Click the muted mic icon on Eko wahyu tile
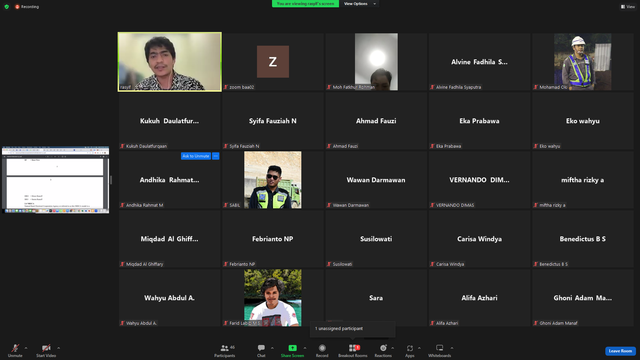 click(536, 146)
